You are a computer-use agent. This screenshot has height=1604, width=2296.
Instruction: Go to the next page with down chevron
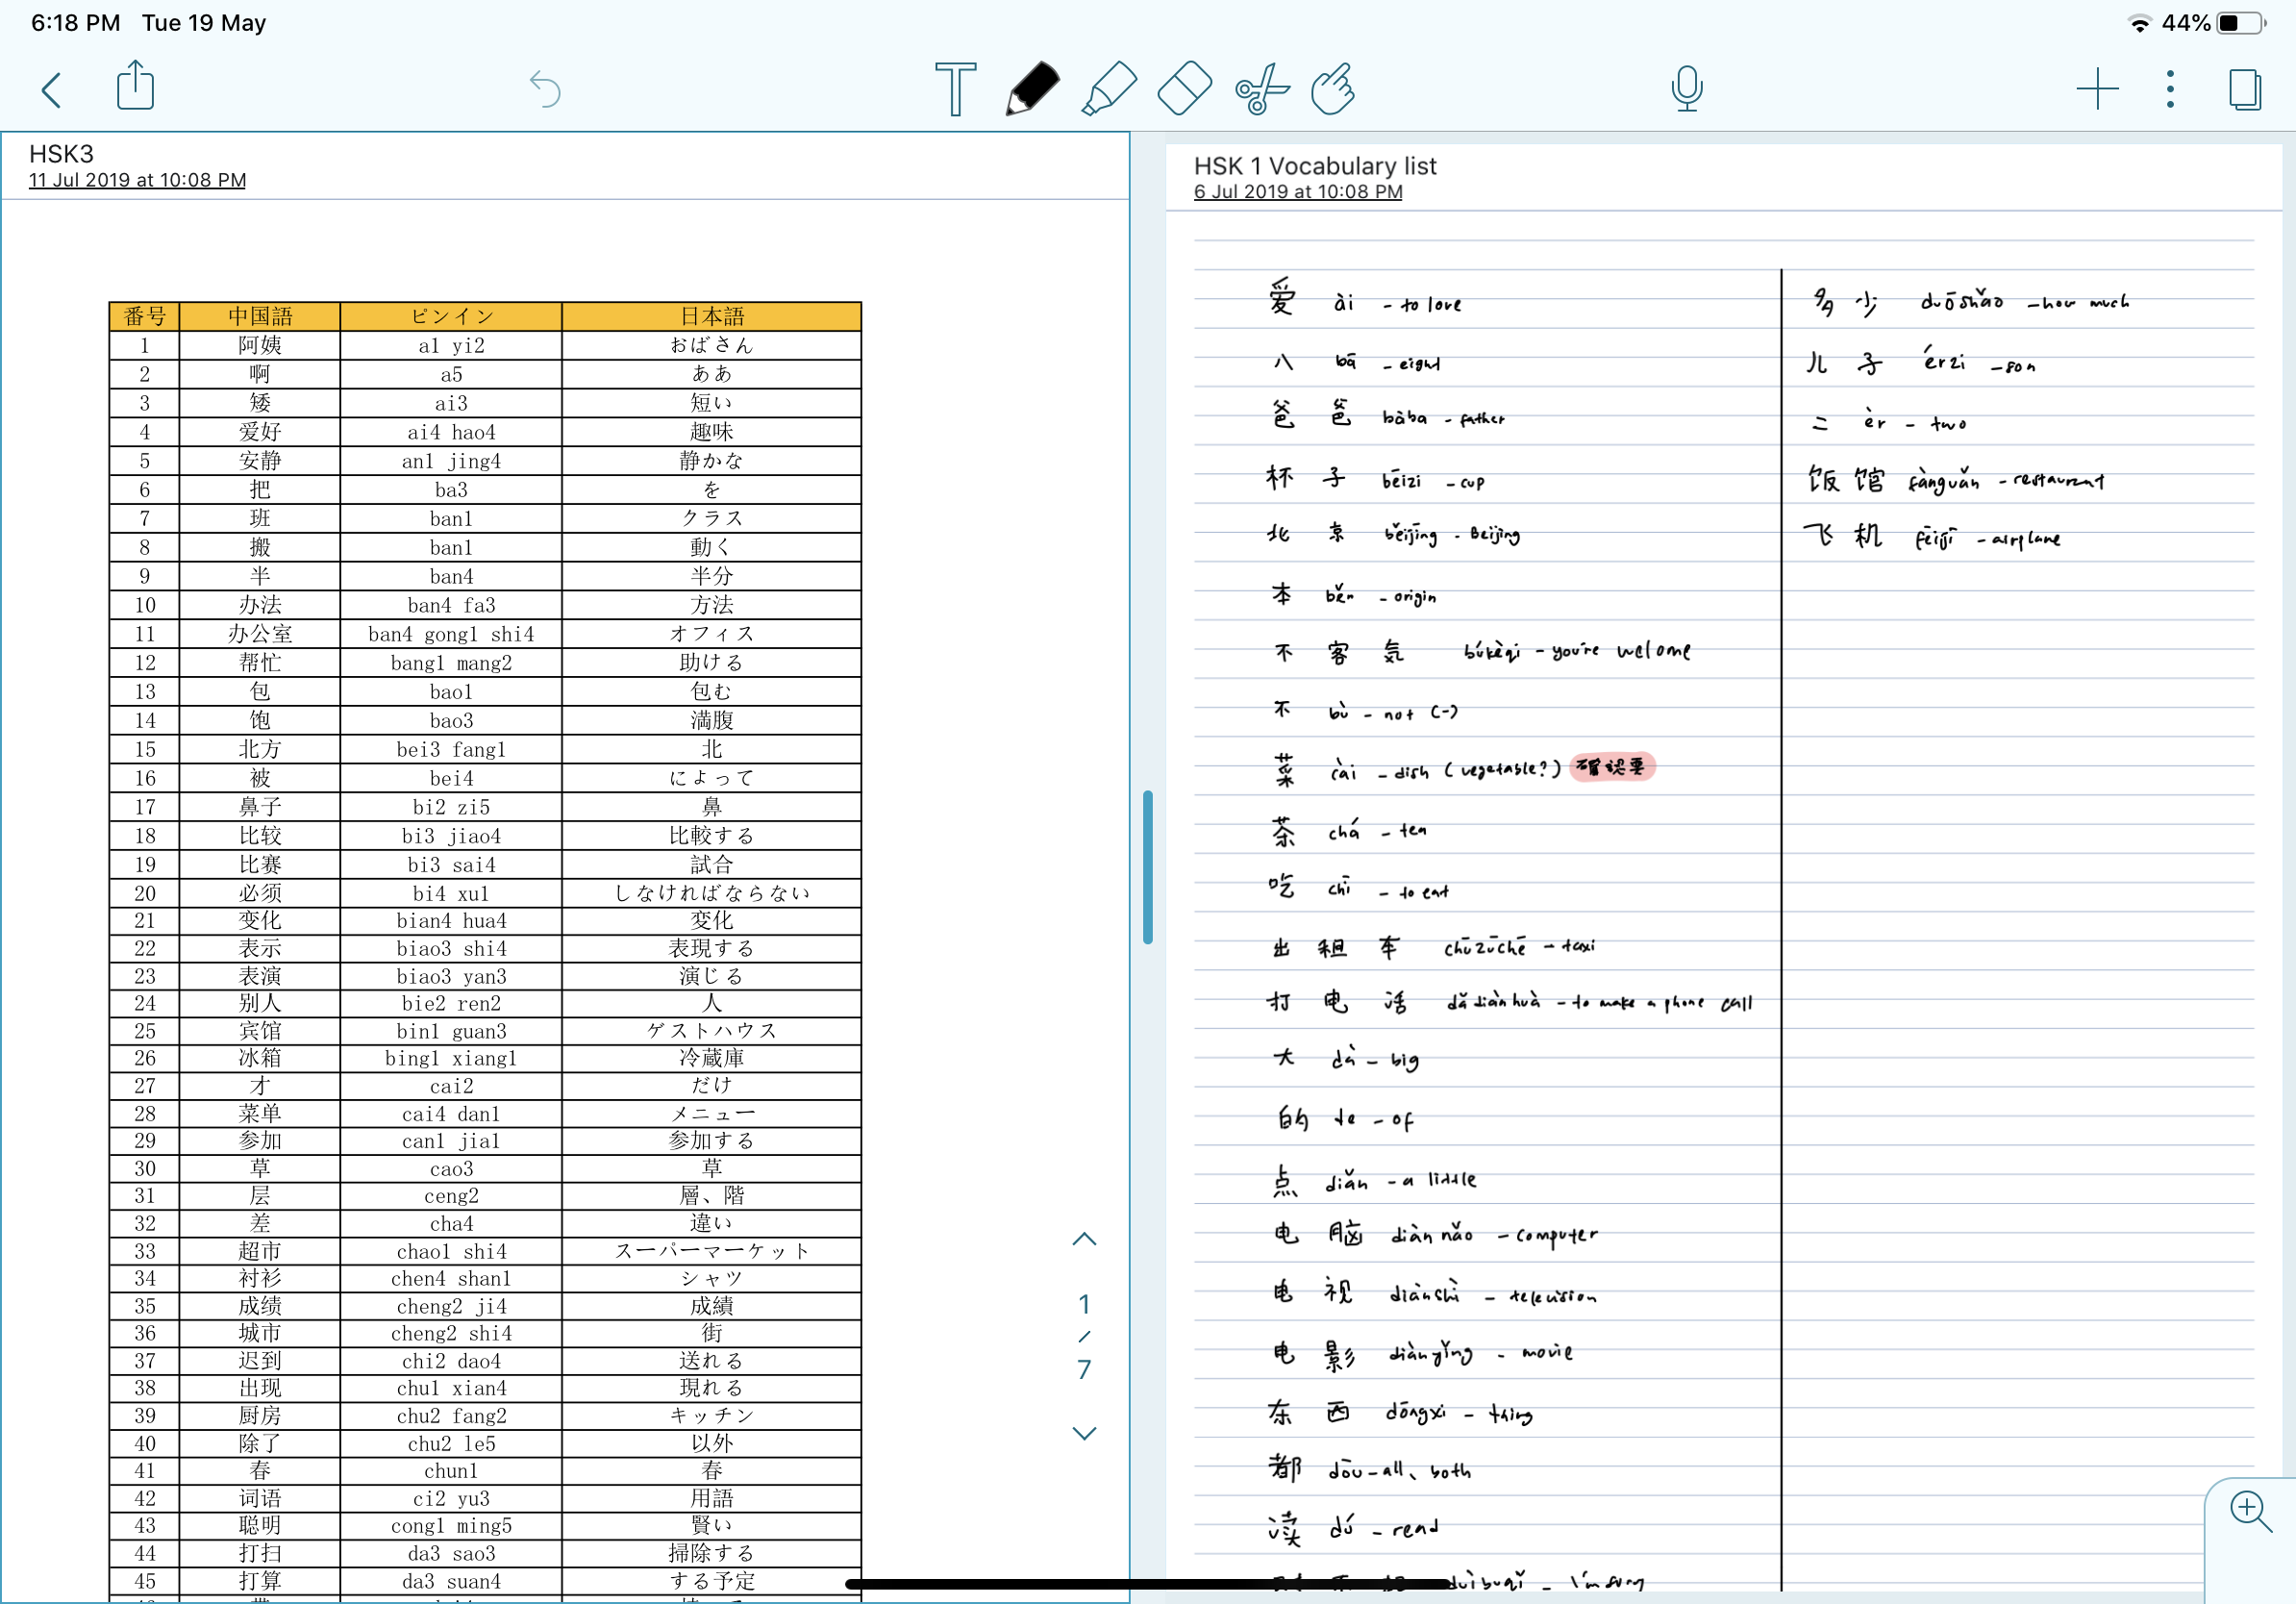click(1084, 1432)
